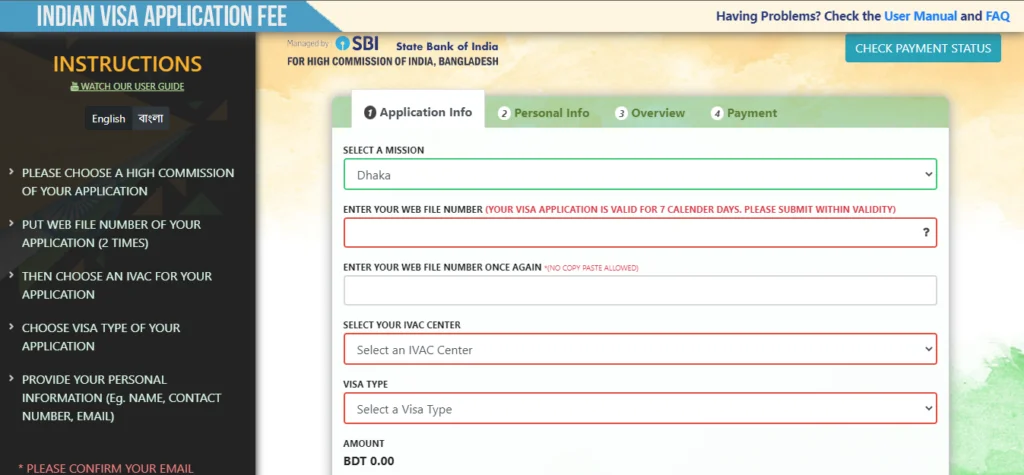The image size is (1024, 475).
Task: Click the BDT 0.00 amount text
Action: (x=368, y=461)
